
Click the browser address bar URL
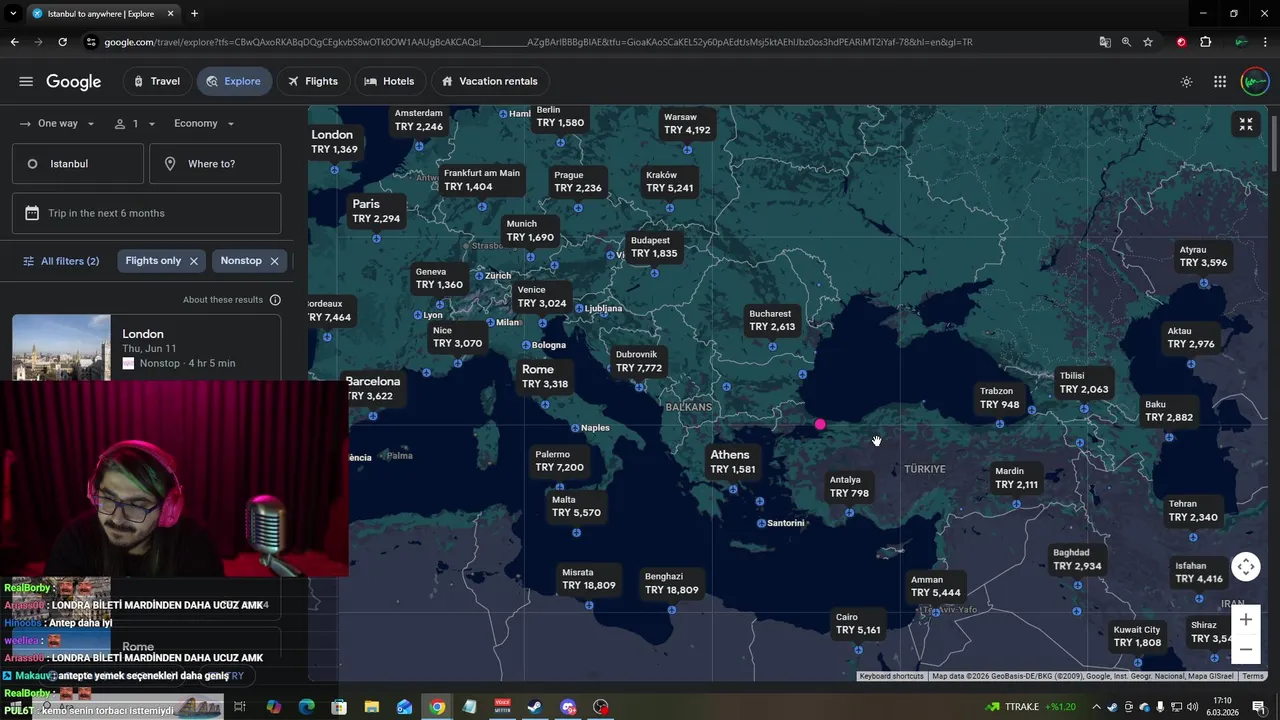pyautogui.click(x=538, y=42)
